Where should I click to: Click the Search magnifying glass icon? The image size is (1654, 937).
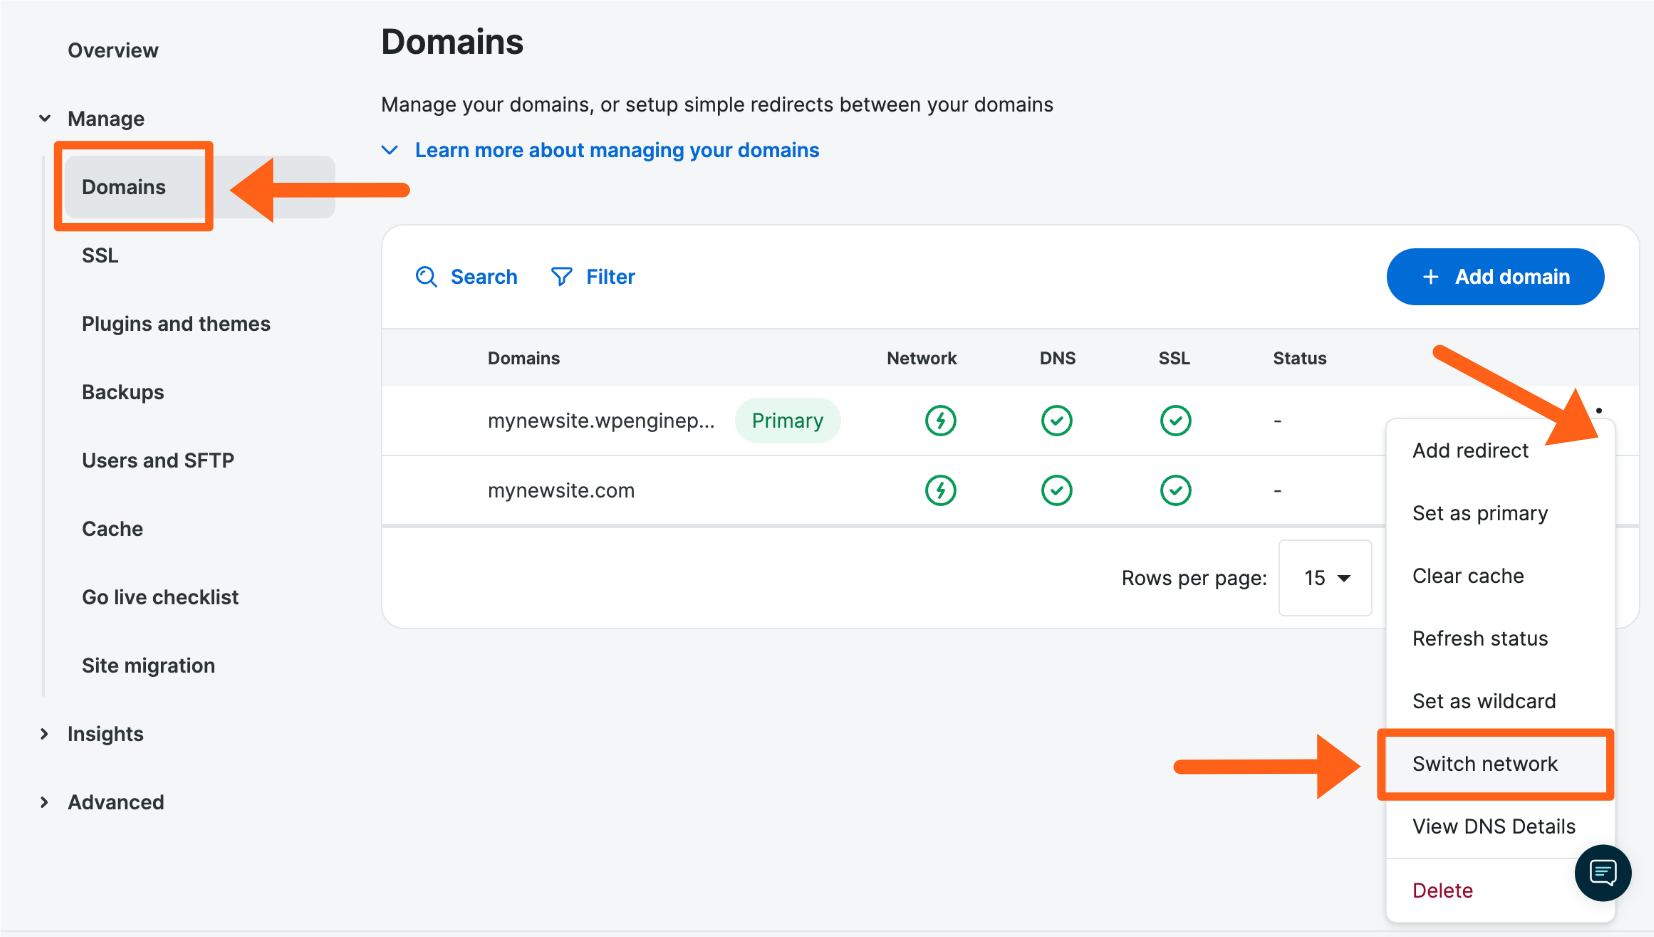pos(427,276)
